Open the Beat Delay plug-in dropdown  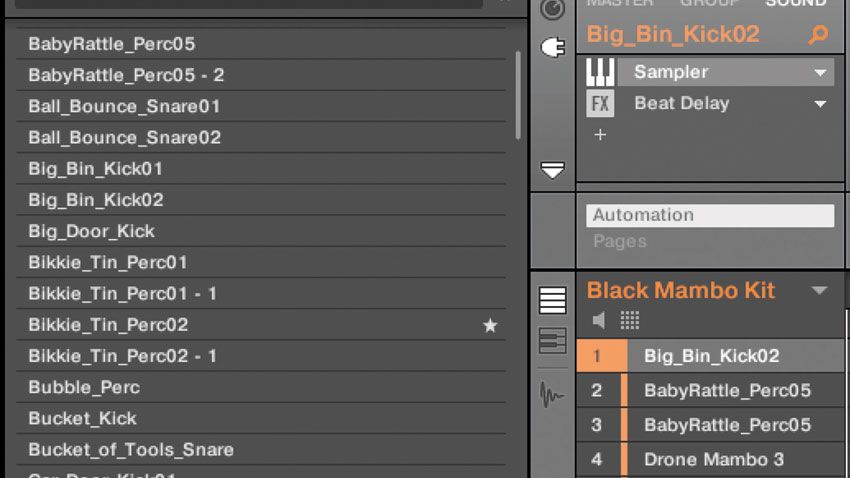(x=820, y=104)
